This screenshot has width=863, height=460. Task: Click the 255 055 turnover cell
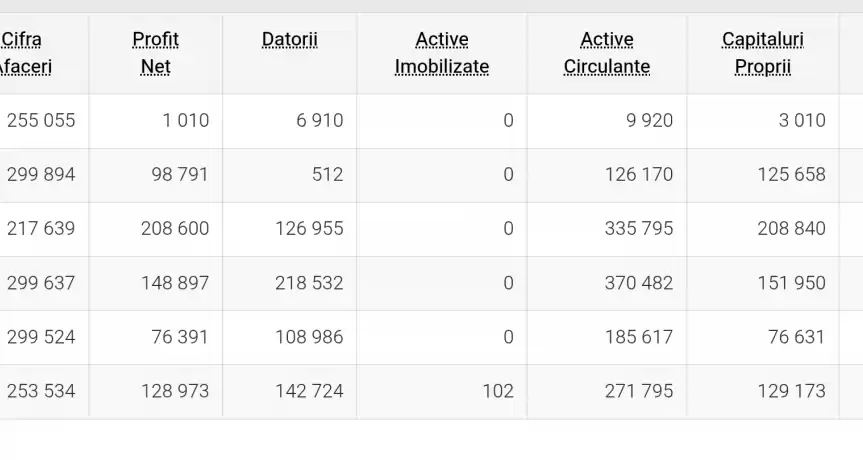click(41, 121)
